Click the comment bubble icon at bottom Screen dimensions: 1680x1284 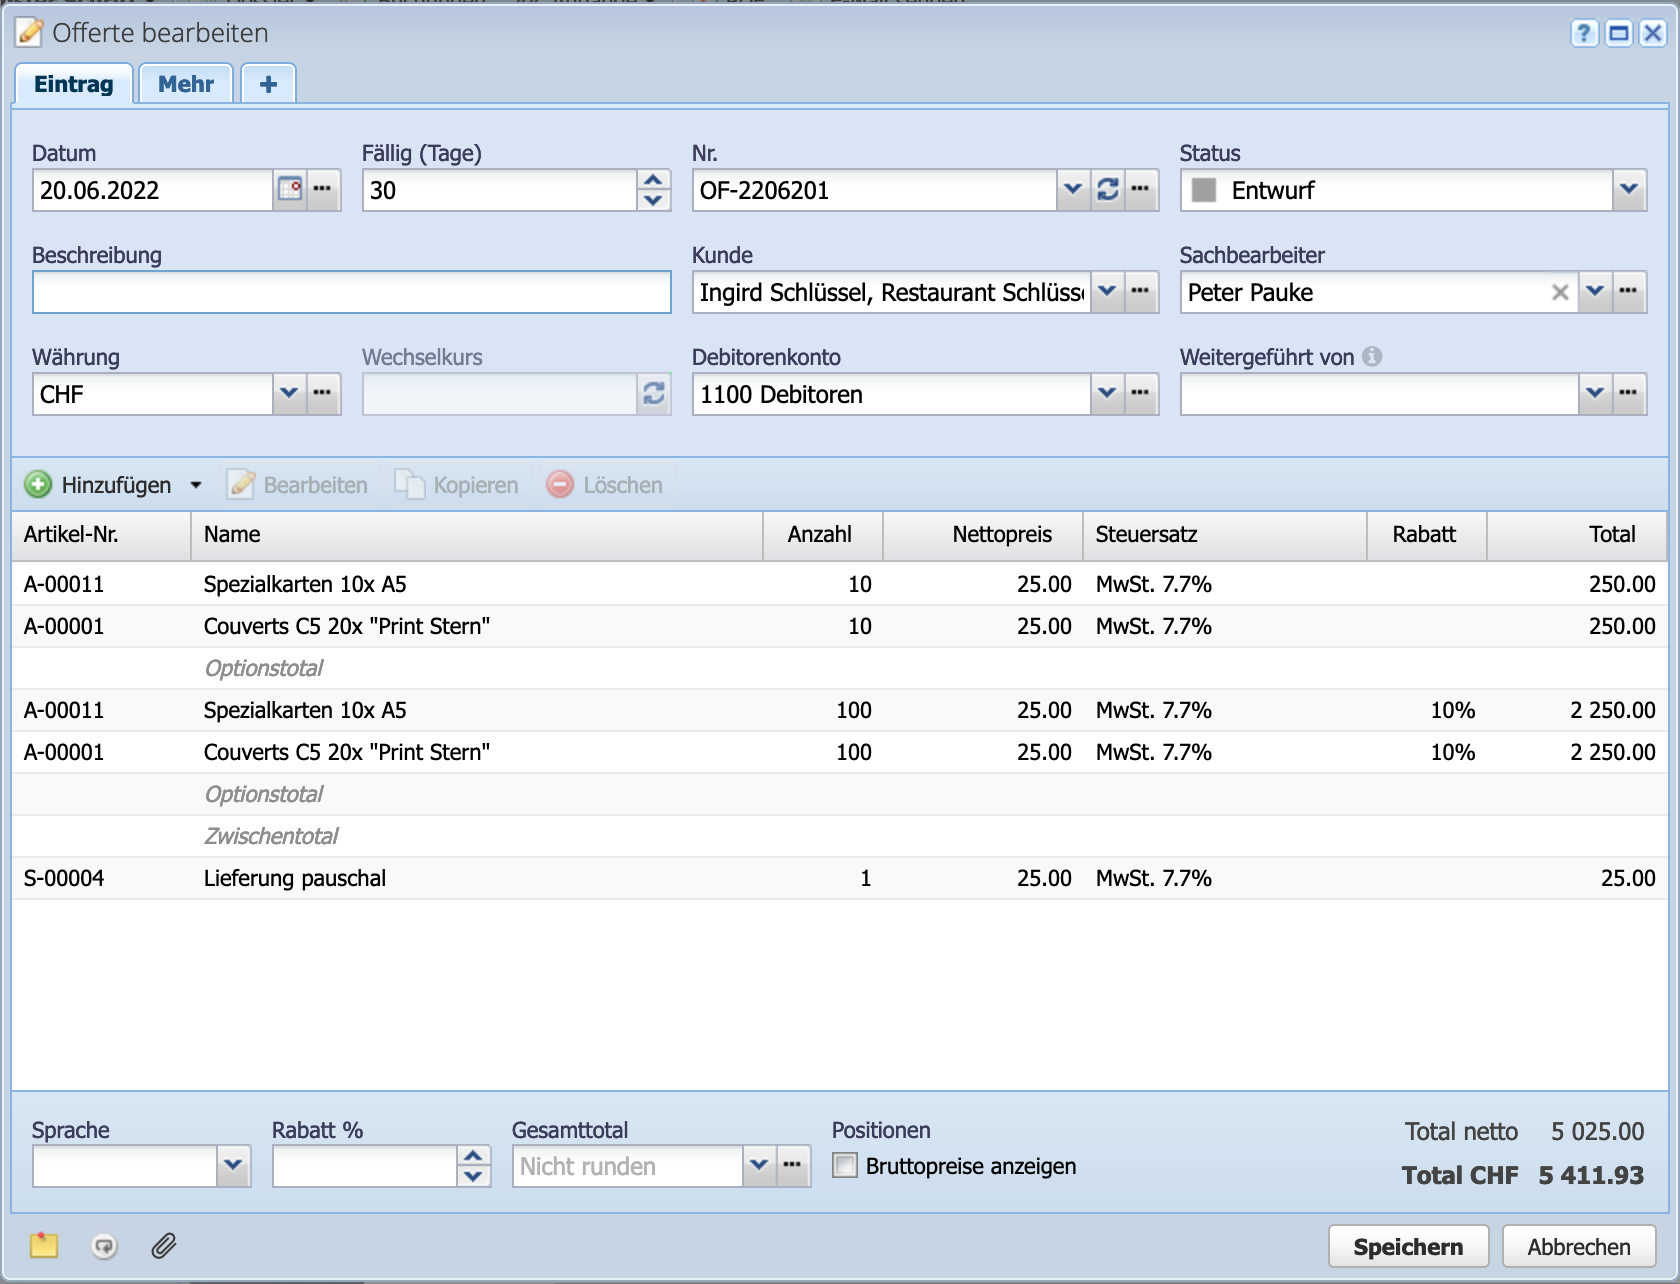tap(104, 1246)
